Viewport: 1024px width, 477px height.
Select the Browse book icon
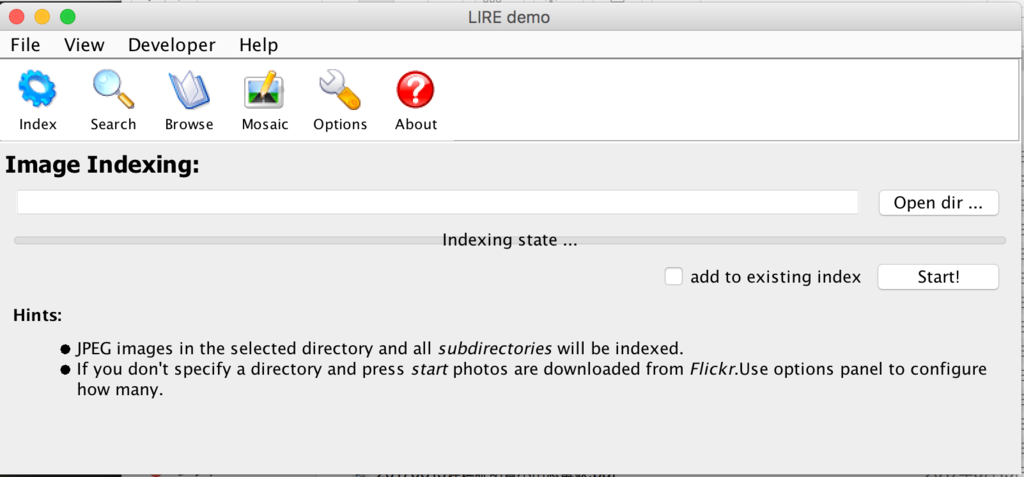tap(189, 92)
